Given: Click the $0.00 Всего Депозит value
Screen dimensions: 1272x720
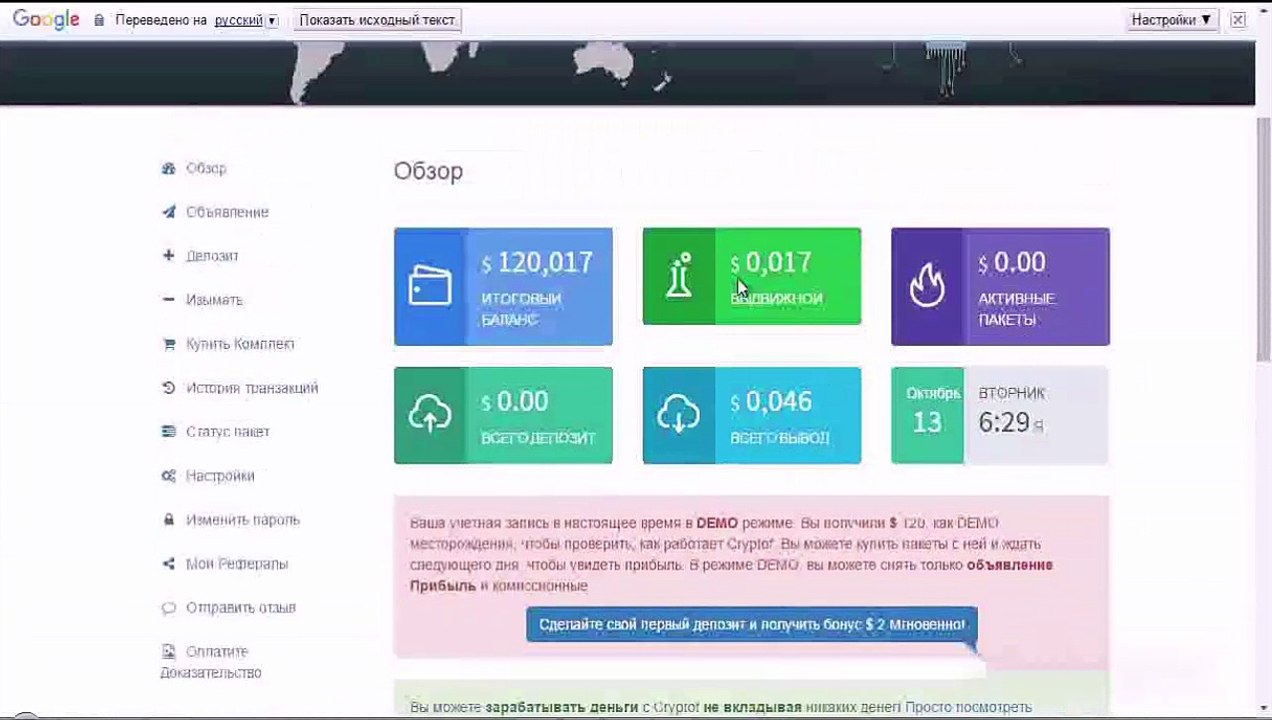Looking at the screenshot, I should [515, 402].
